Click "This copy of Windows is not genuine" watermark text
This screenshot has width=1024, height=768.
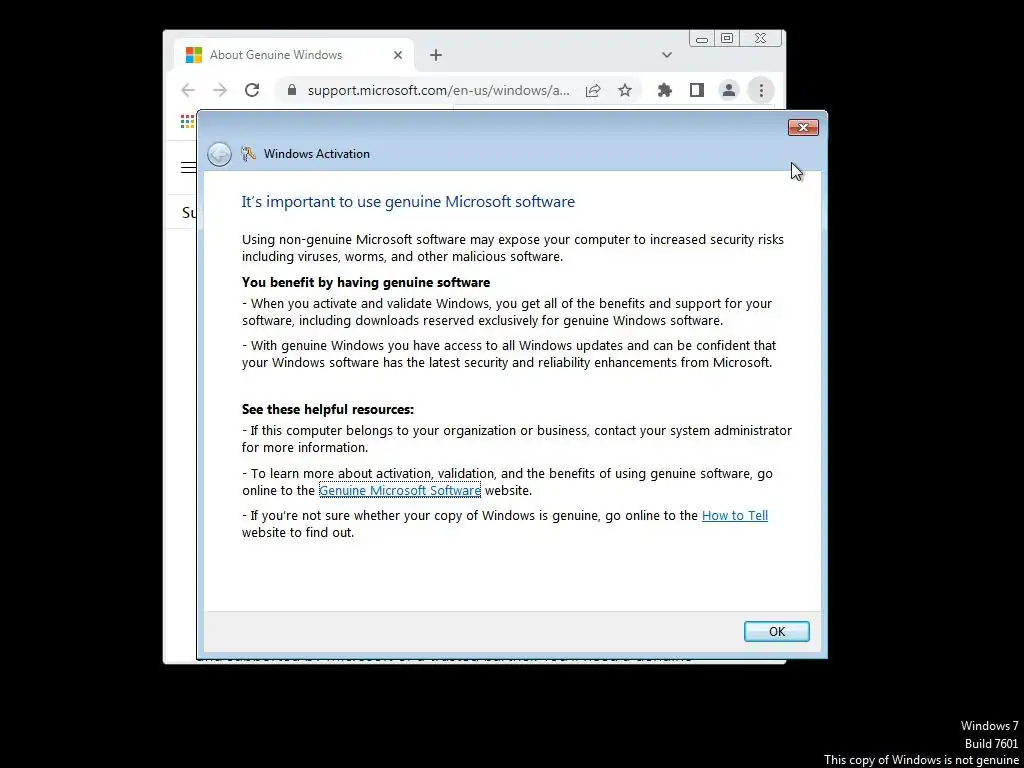coord(921,760)
